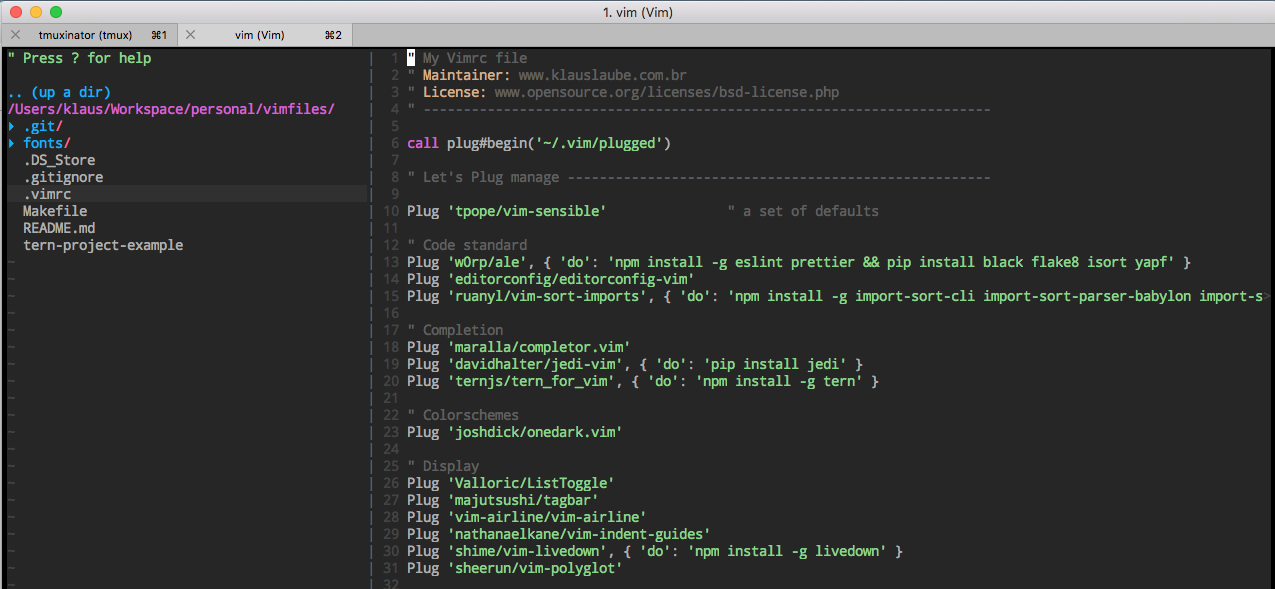Click the green zoom window button
The height and width of the screenshot is (589, 1275).
(55, 12)
